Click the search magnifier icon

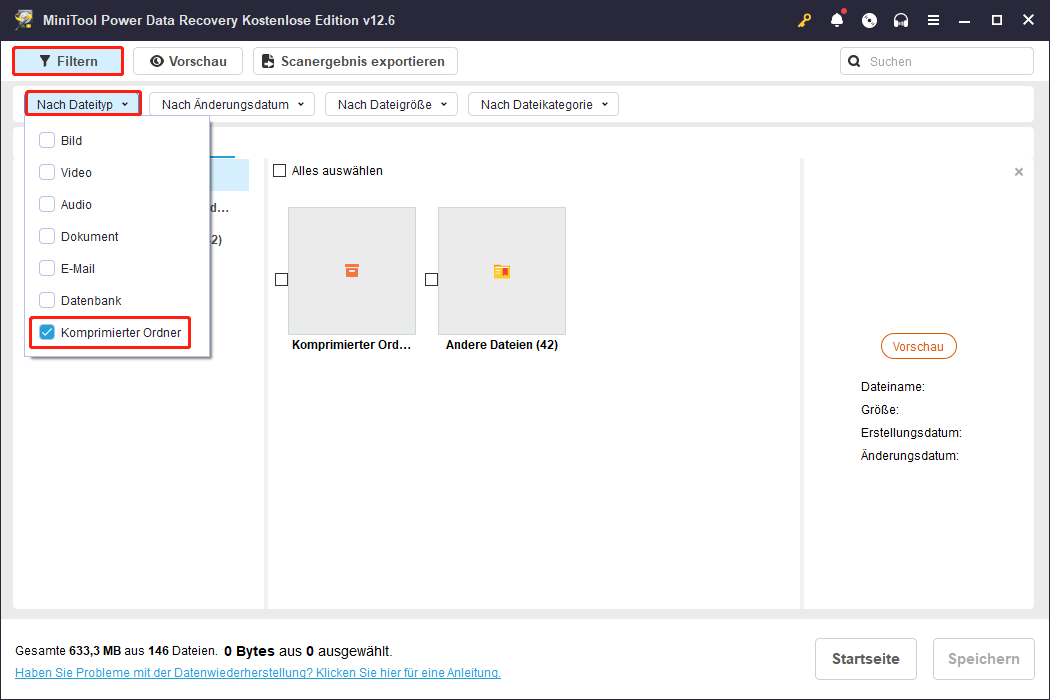pos(854,61)
